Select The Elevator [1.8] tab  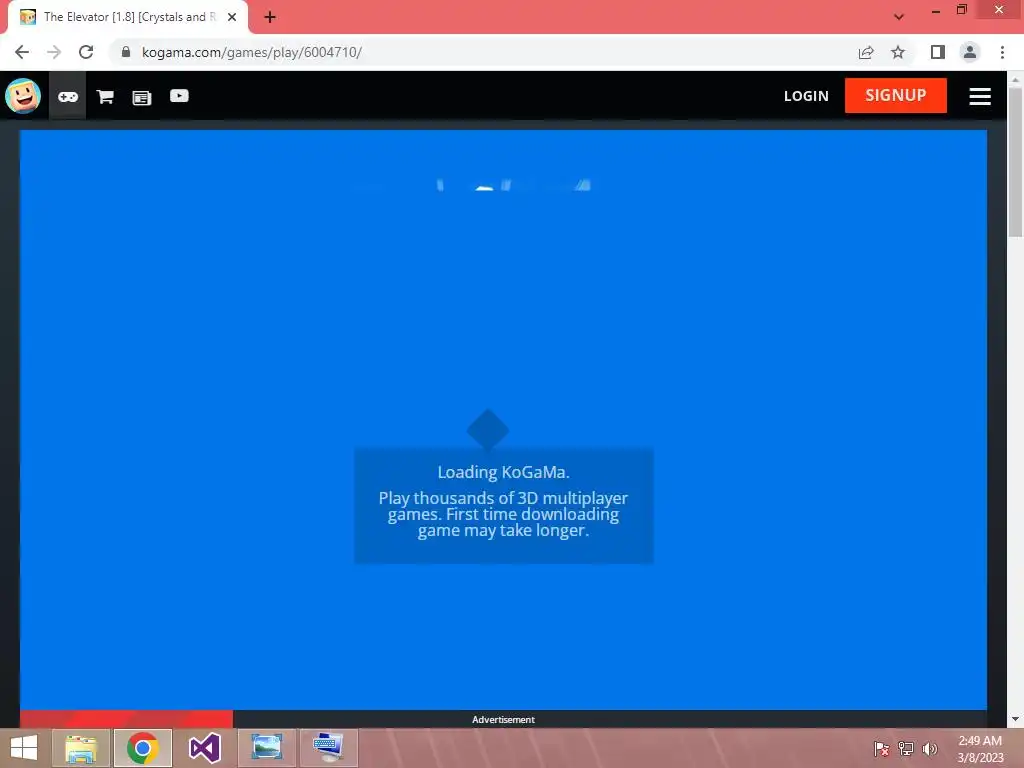(x=127, y=17)
